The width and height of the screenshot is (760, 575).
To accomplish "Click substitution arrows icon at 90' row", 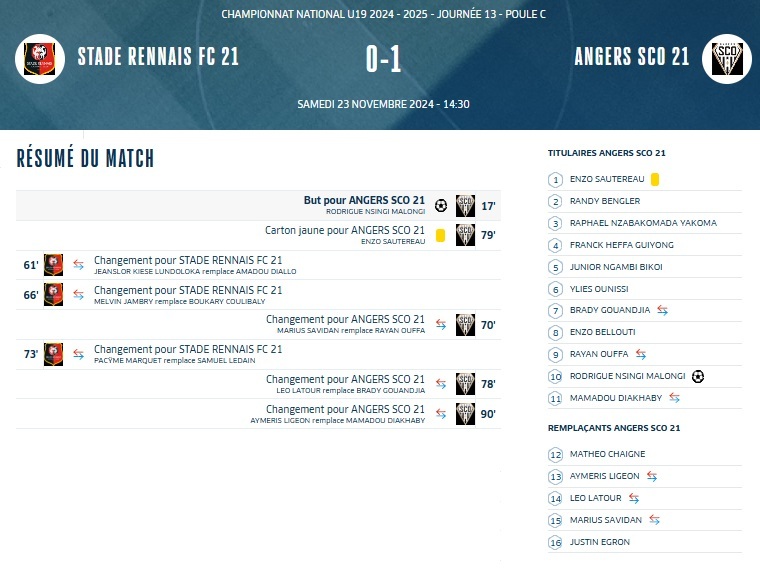I will point(441,414).
